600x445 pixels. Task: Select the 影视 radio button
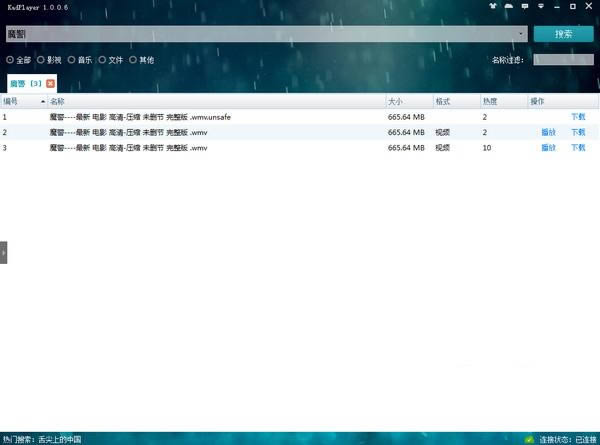coord(41,60)
